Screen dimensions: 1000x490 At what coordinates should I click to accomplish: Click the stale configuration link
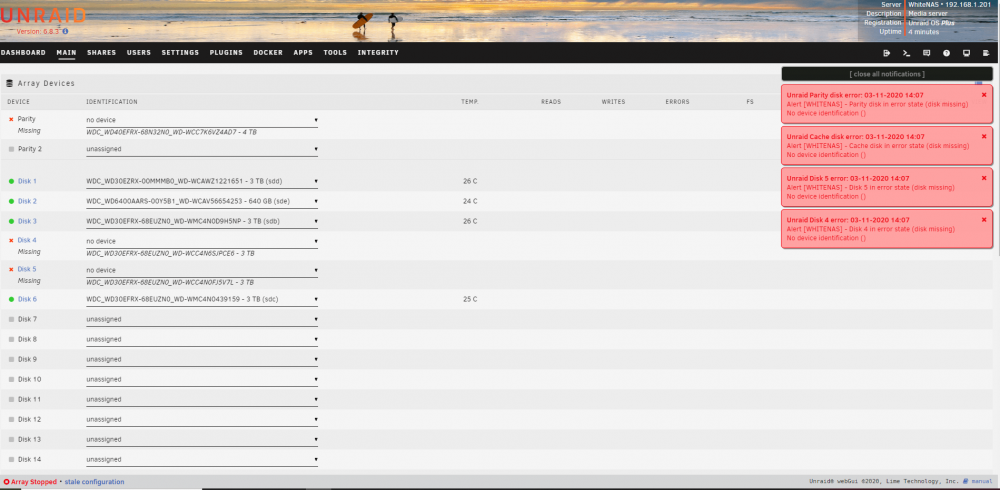click(x=94, y=482)
